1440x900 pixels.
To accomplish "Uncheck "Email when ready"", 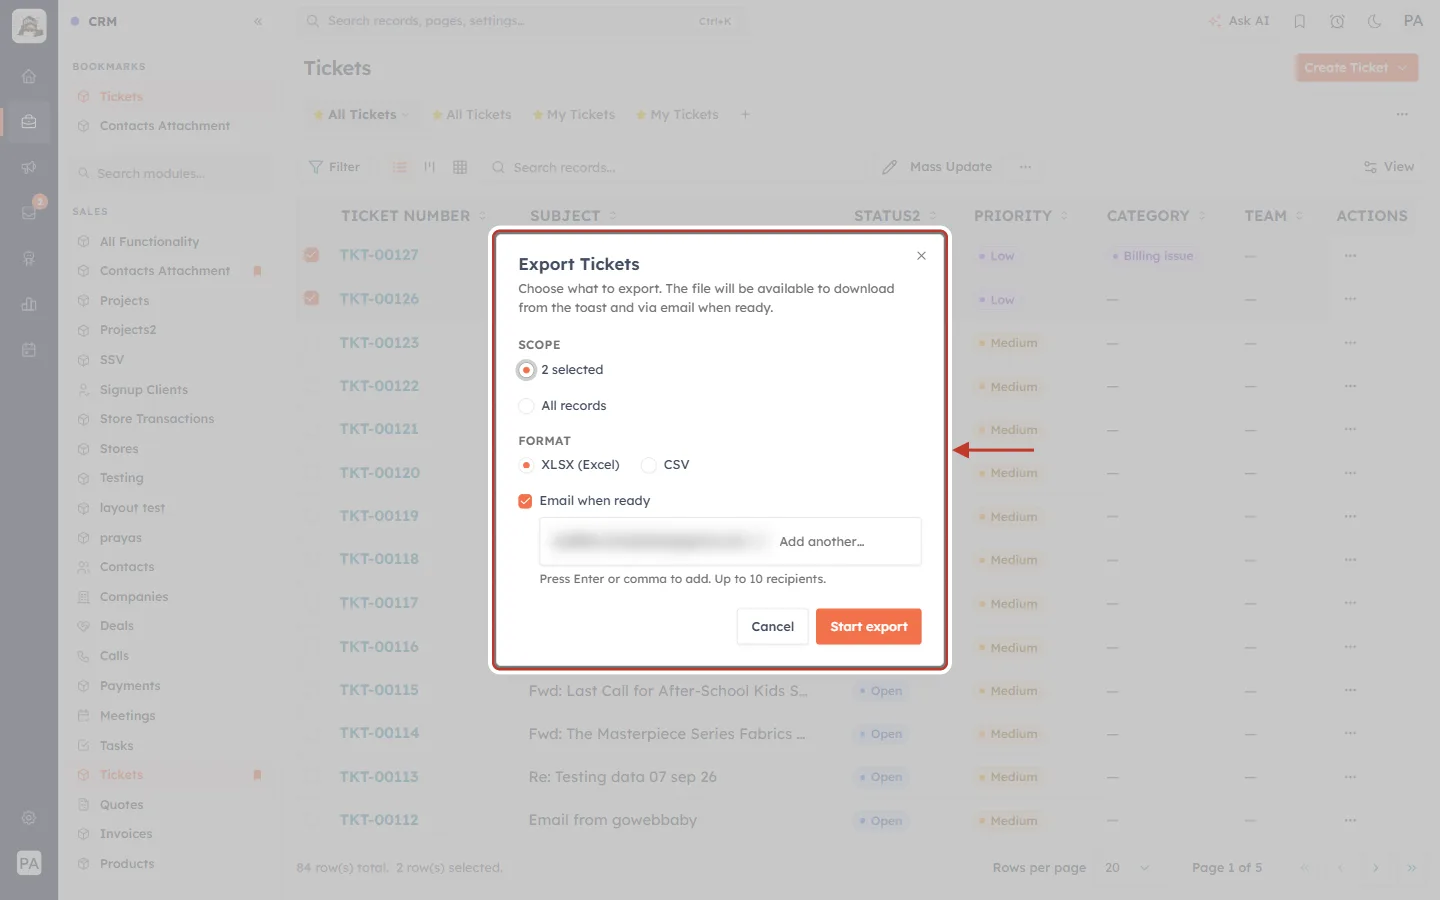I will coord(525,501).
